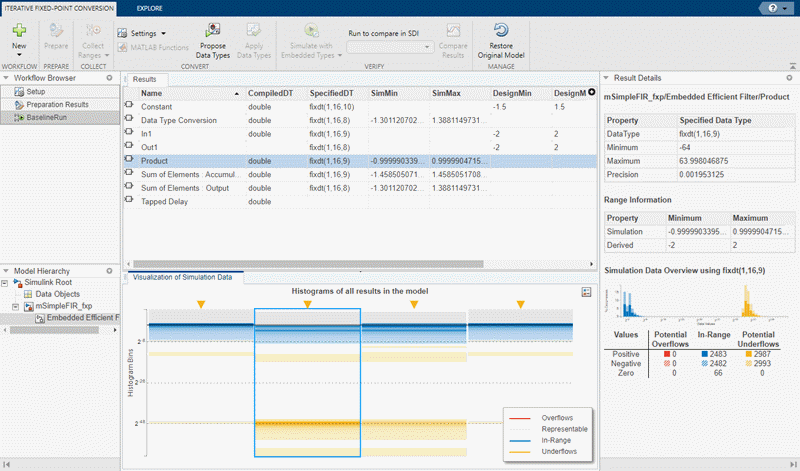Click the Workflow Browser panel gear icon
The height and width of the screenshot is (471, 800).
point(111,77)
